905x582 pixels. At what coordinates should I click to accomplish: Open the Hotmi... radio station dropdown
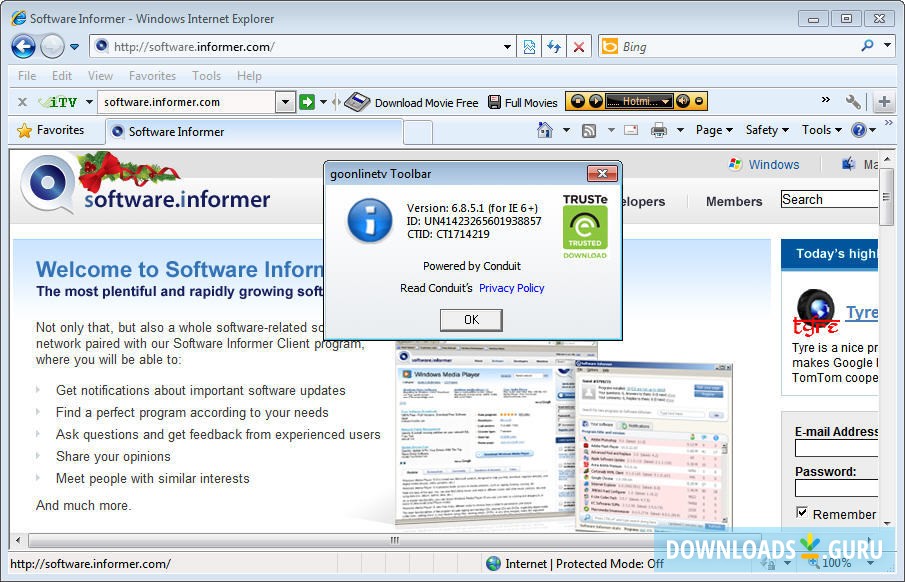coord(639,102)
